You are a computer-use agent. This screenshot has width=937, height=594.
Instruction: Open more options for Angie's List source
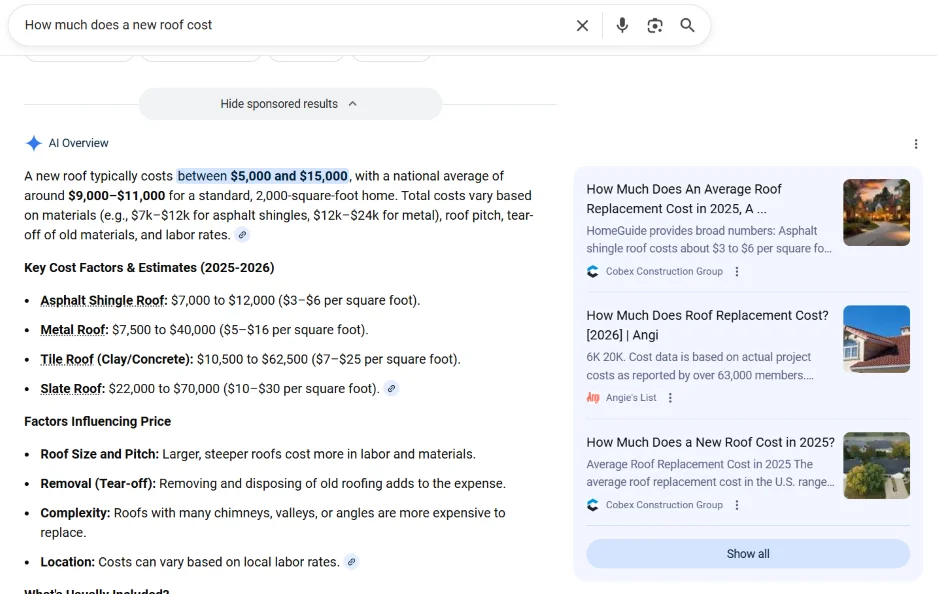pos(670,398)
